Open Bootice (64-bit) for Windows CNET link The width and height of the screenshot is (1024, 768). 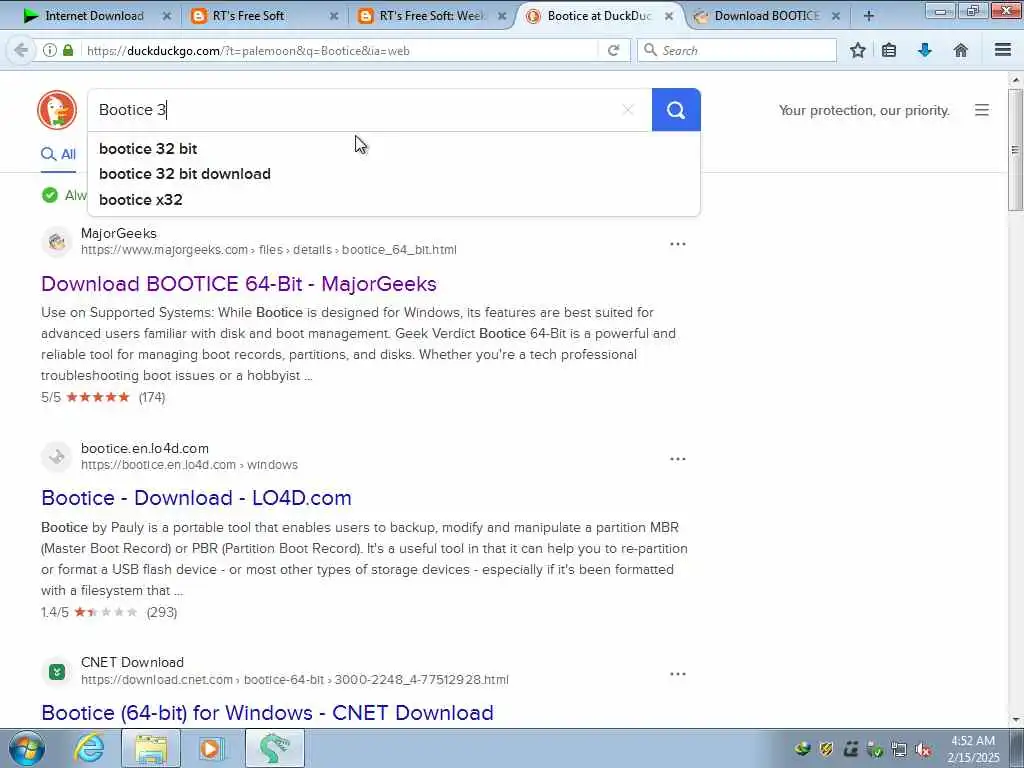(267, 712)
